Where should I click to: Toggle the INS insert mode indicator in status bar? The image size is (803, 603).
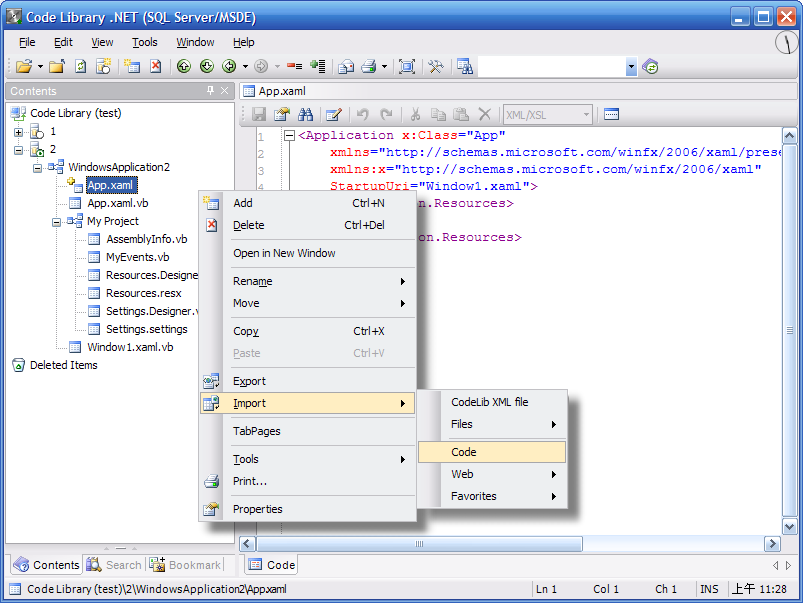tap(709, 589)
